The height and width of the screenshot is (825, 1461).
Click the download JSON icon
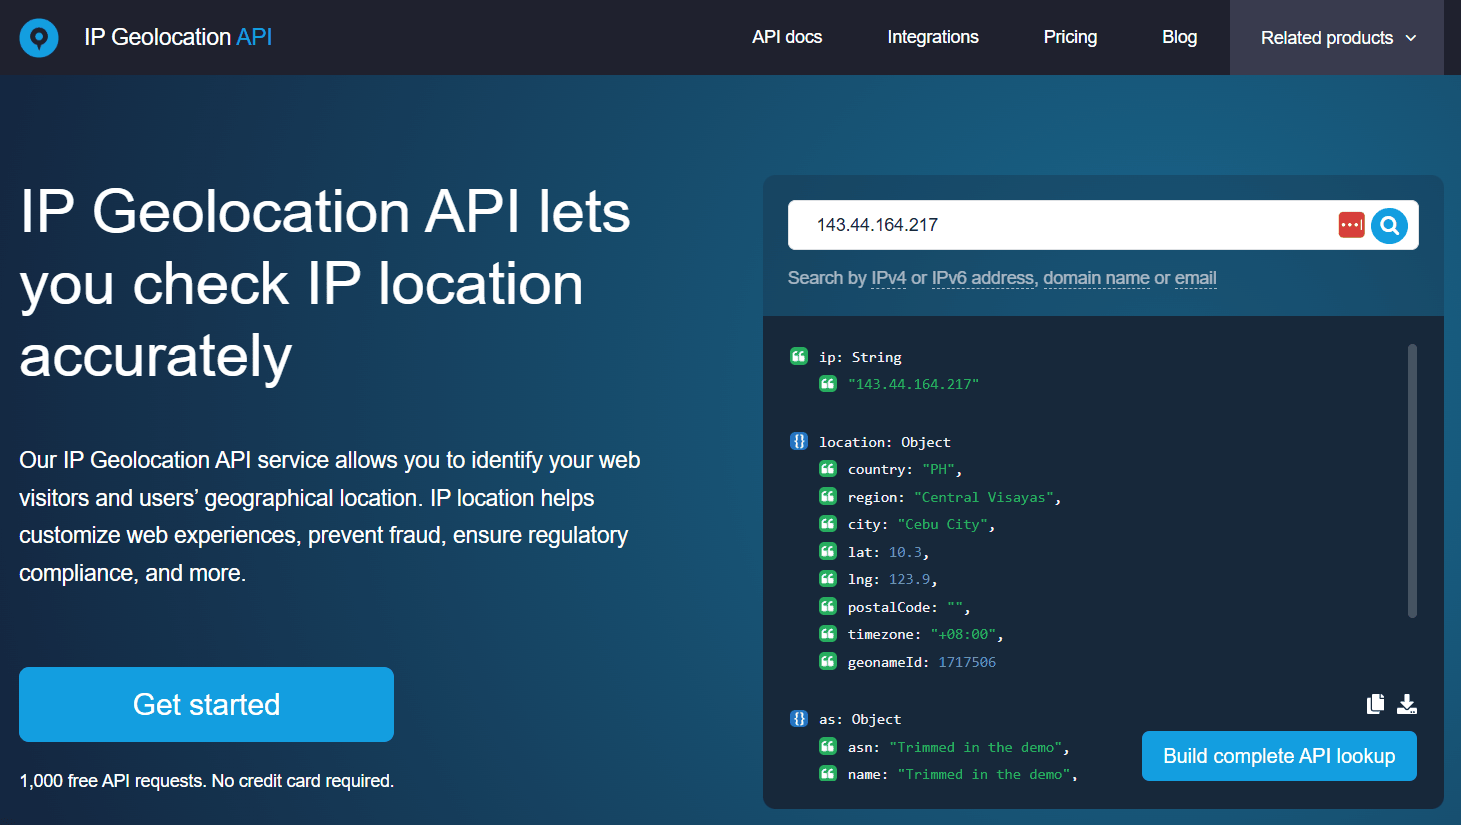pos(1407,704)
